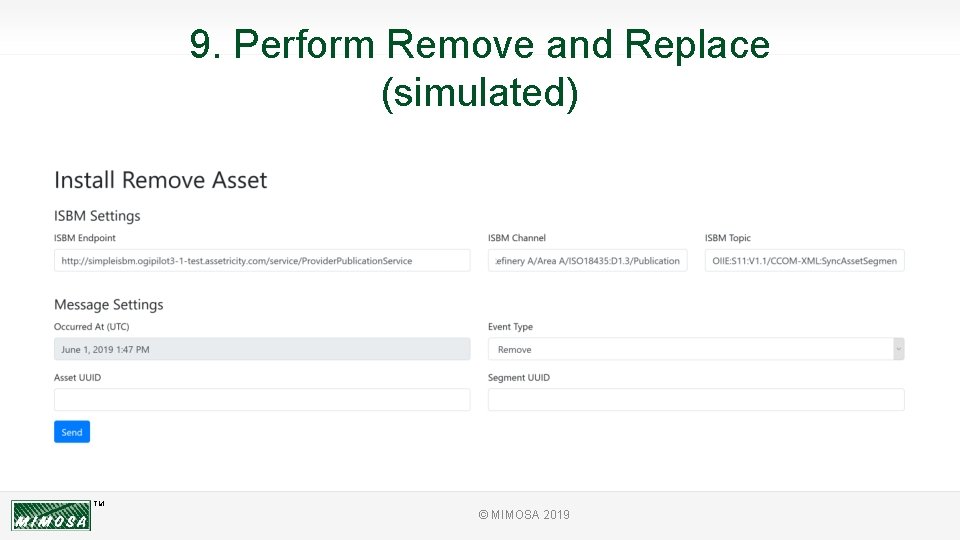Click the Event Type dropdown arrow
This screenshot has width=960, height=540.
[x=898, y=349]
